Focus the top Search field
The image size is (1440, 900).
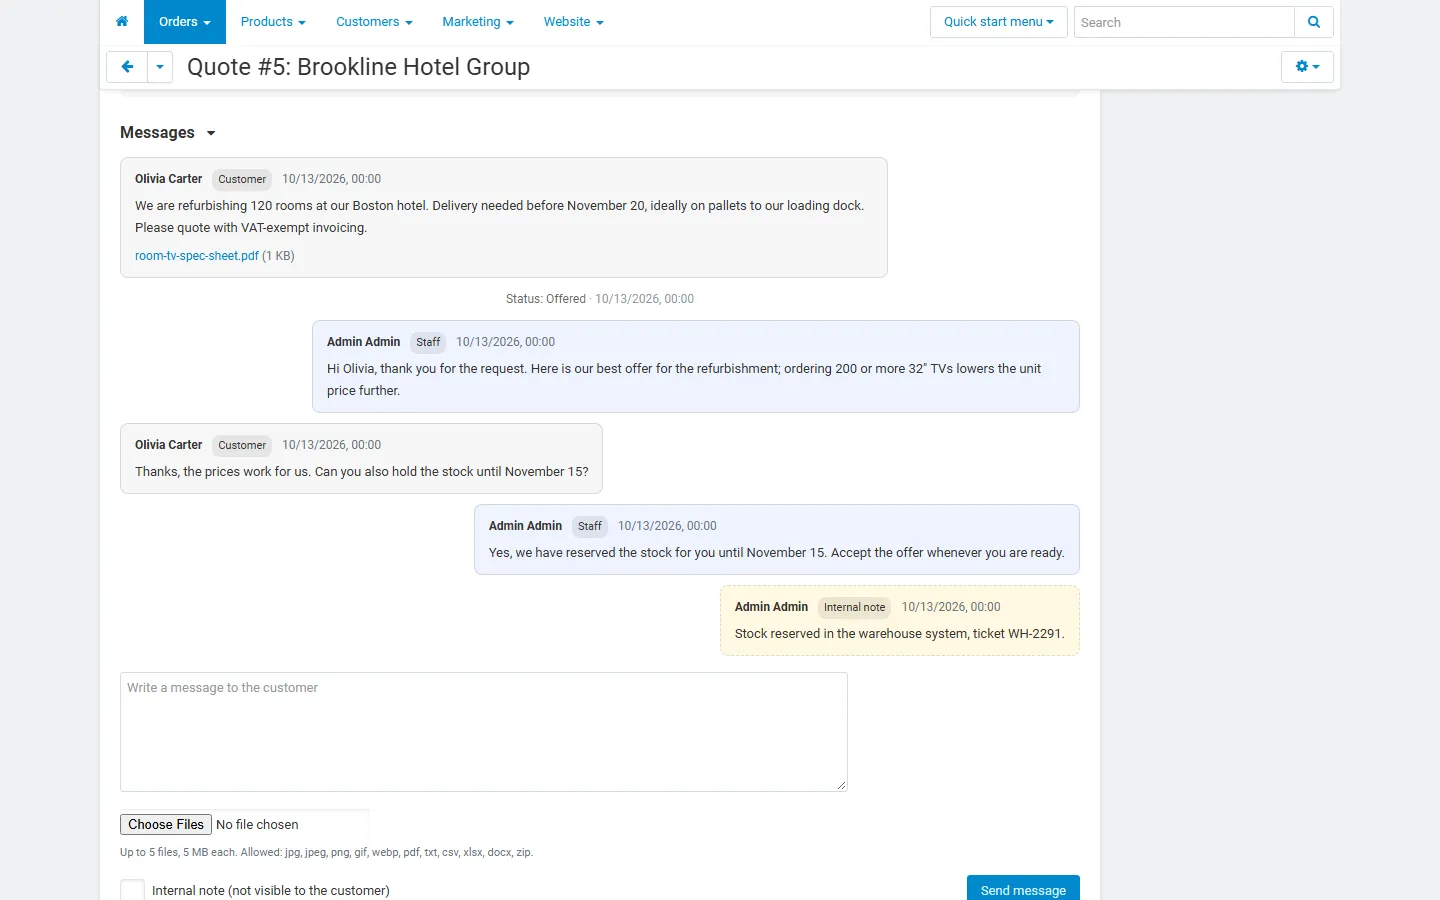pyautogui.click(x=1184, y=22)
